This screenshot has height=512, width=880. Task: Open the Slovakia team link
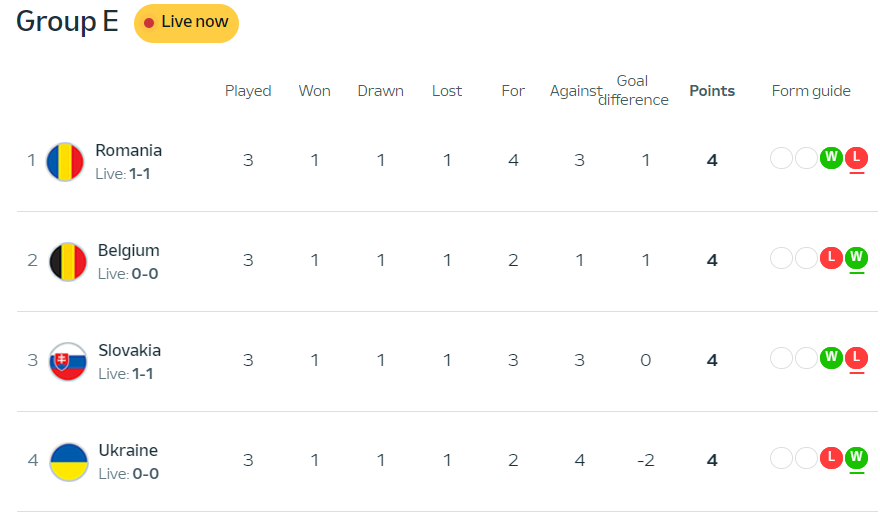[129, 350]
